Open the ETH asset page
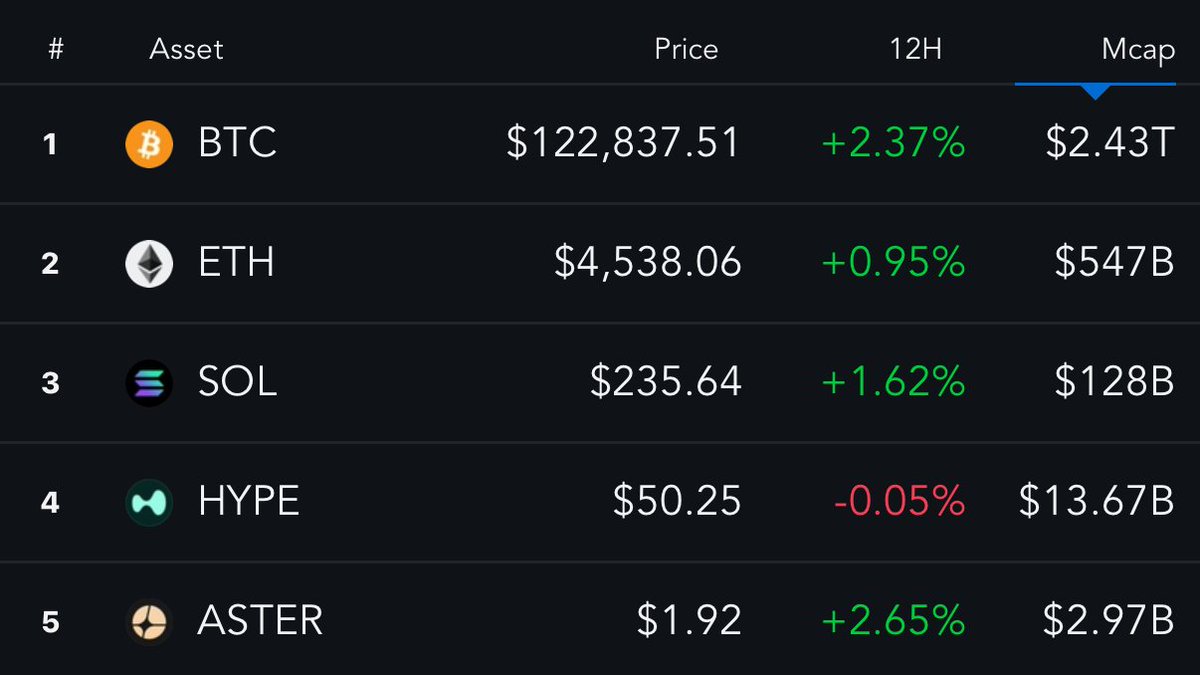The height and width of the screenshot is (675, 1200). (236, 263)
